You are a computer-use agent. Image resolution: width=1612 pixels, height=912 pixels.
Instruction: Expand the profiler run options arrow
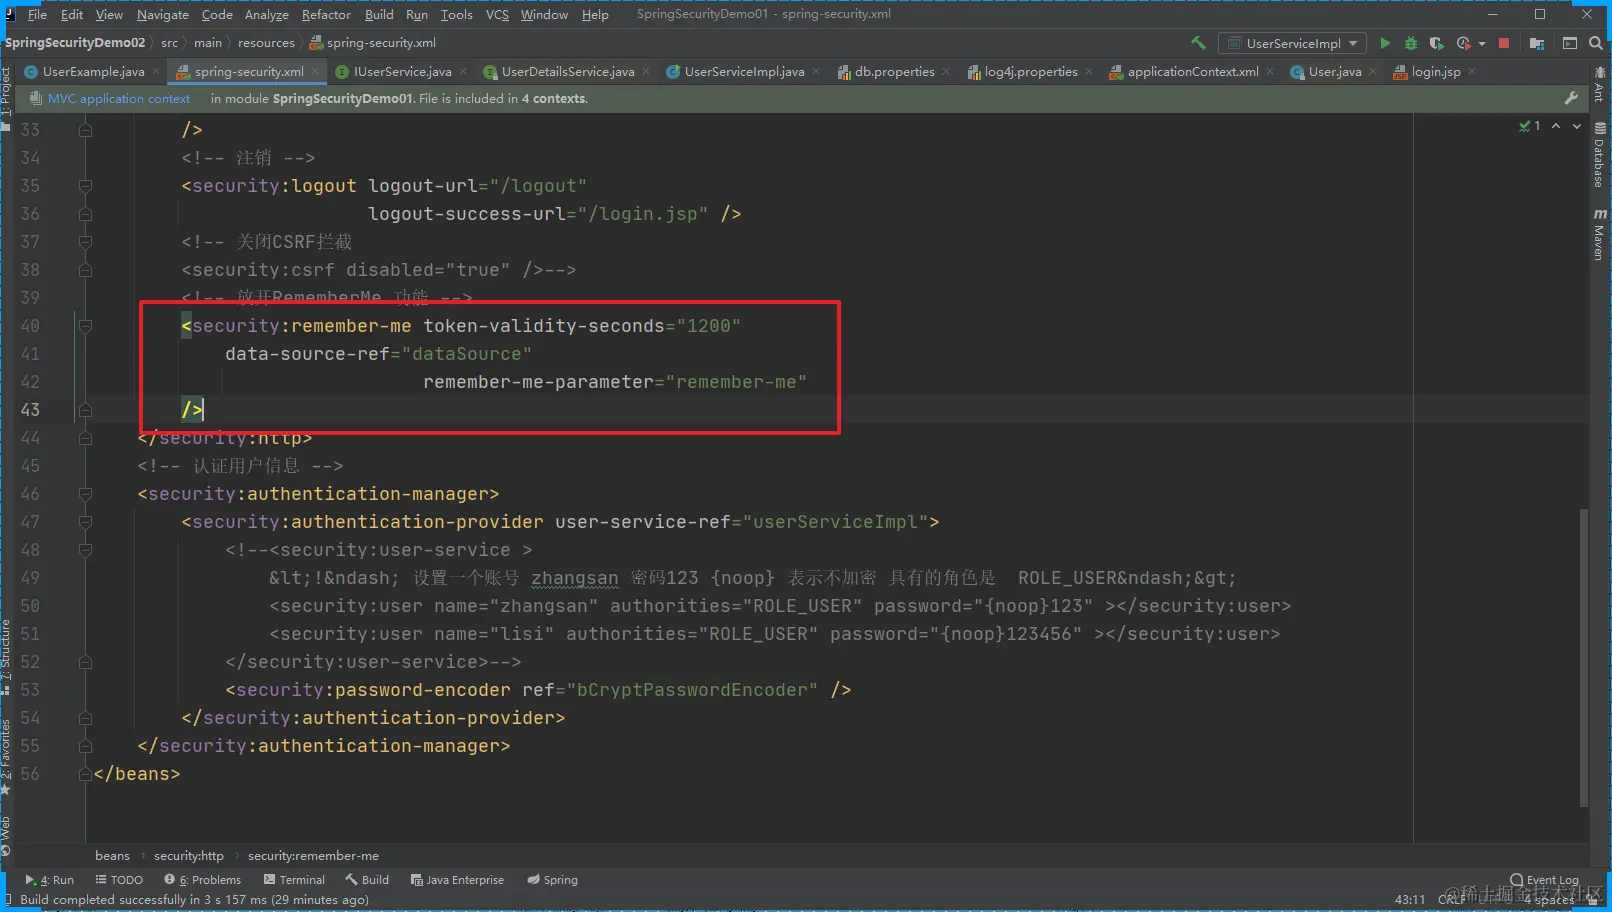[1482, 43]
